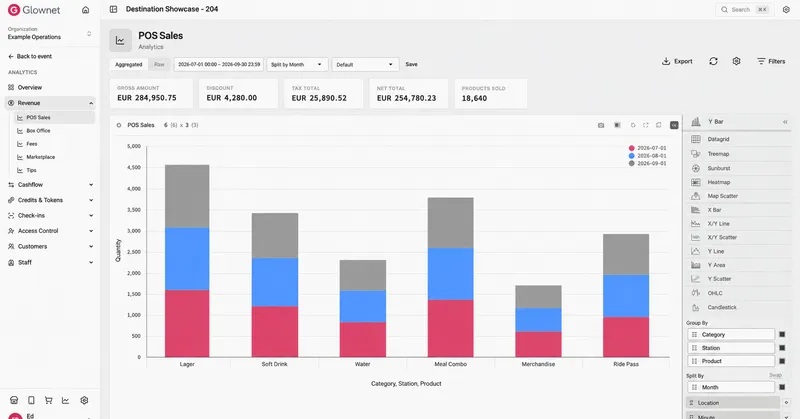Image resolution: width=800 pixels, height=419 pixels.
Task: Open the top-right header settings gear
Action: click(786, 10)
